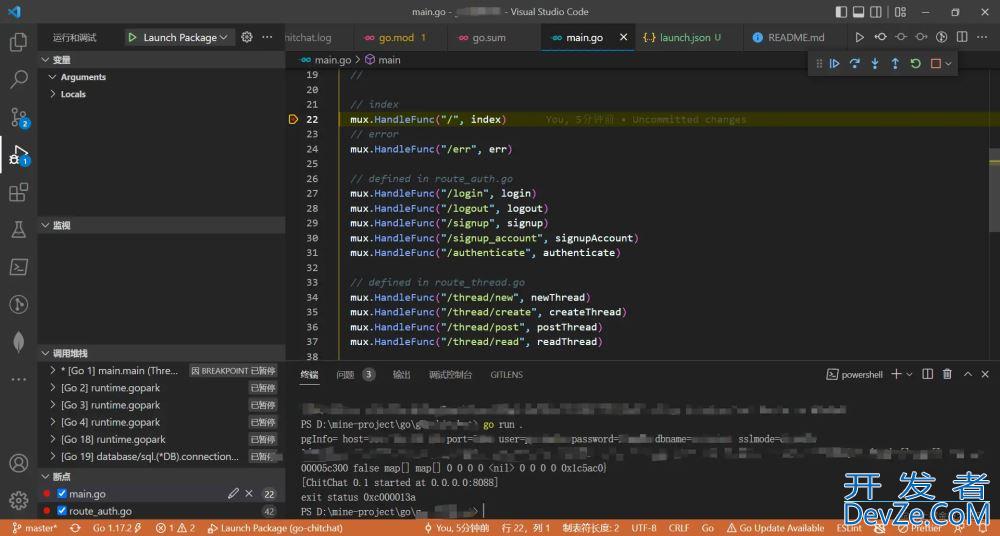Image resolution: width=1000 pixels, height=536 pixels.
Task: Click CRLF line ending in status bar
Action: pyautogui.click(x=679, y=528)
